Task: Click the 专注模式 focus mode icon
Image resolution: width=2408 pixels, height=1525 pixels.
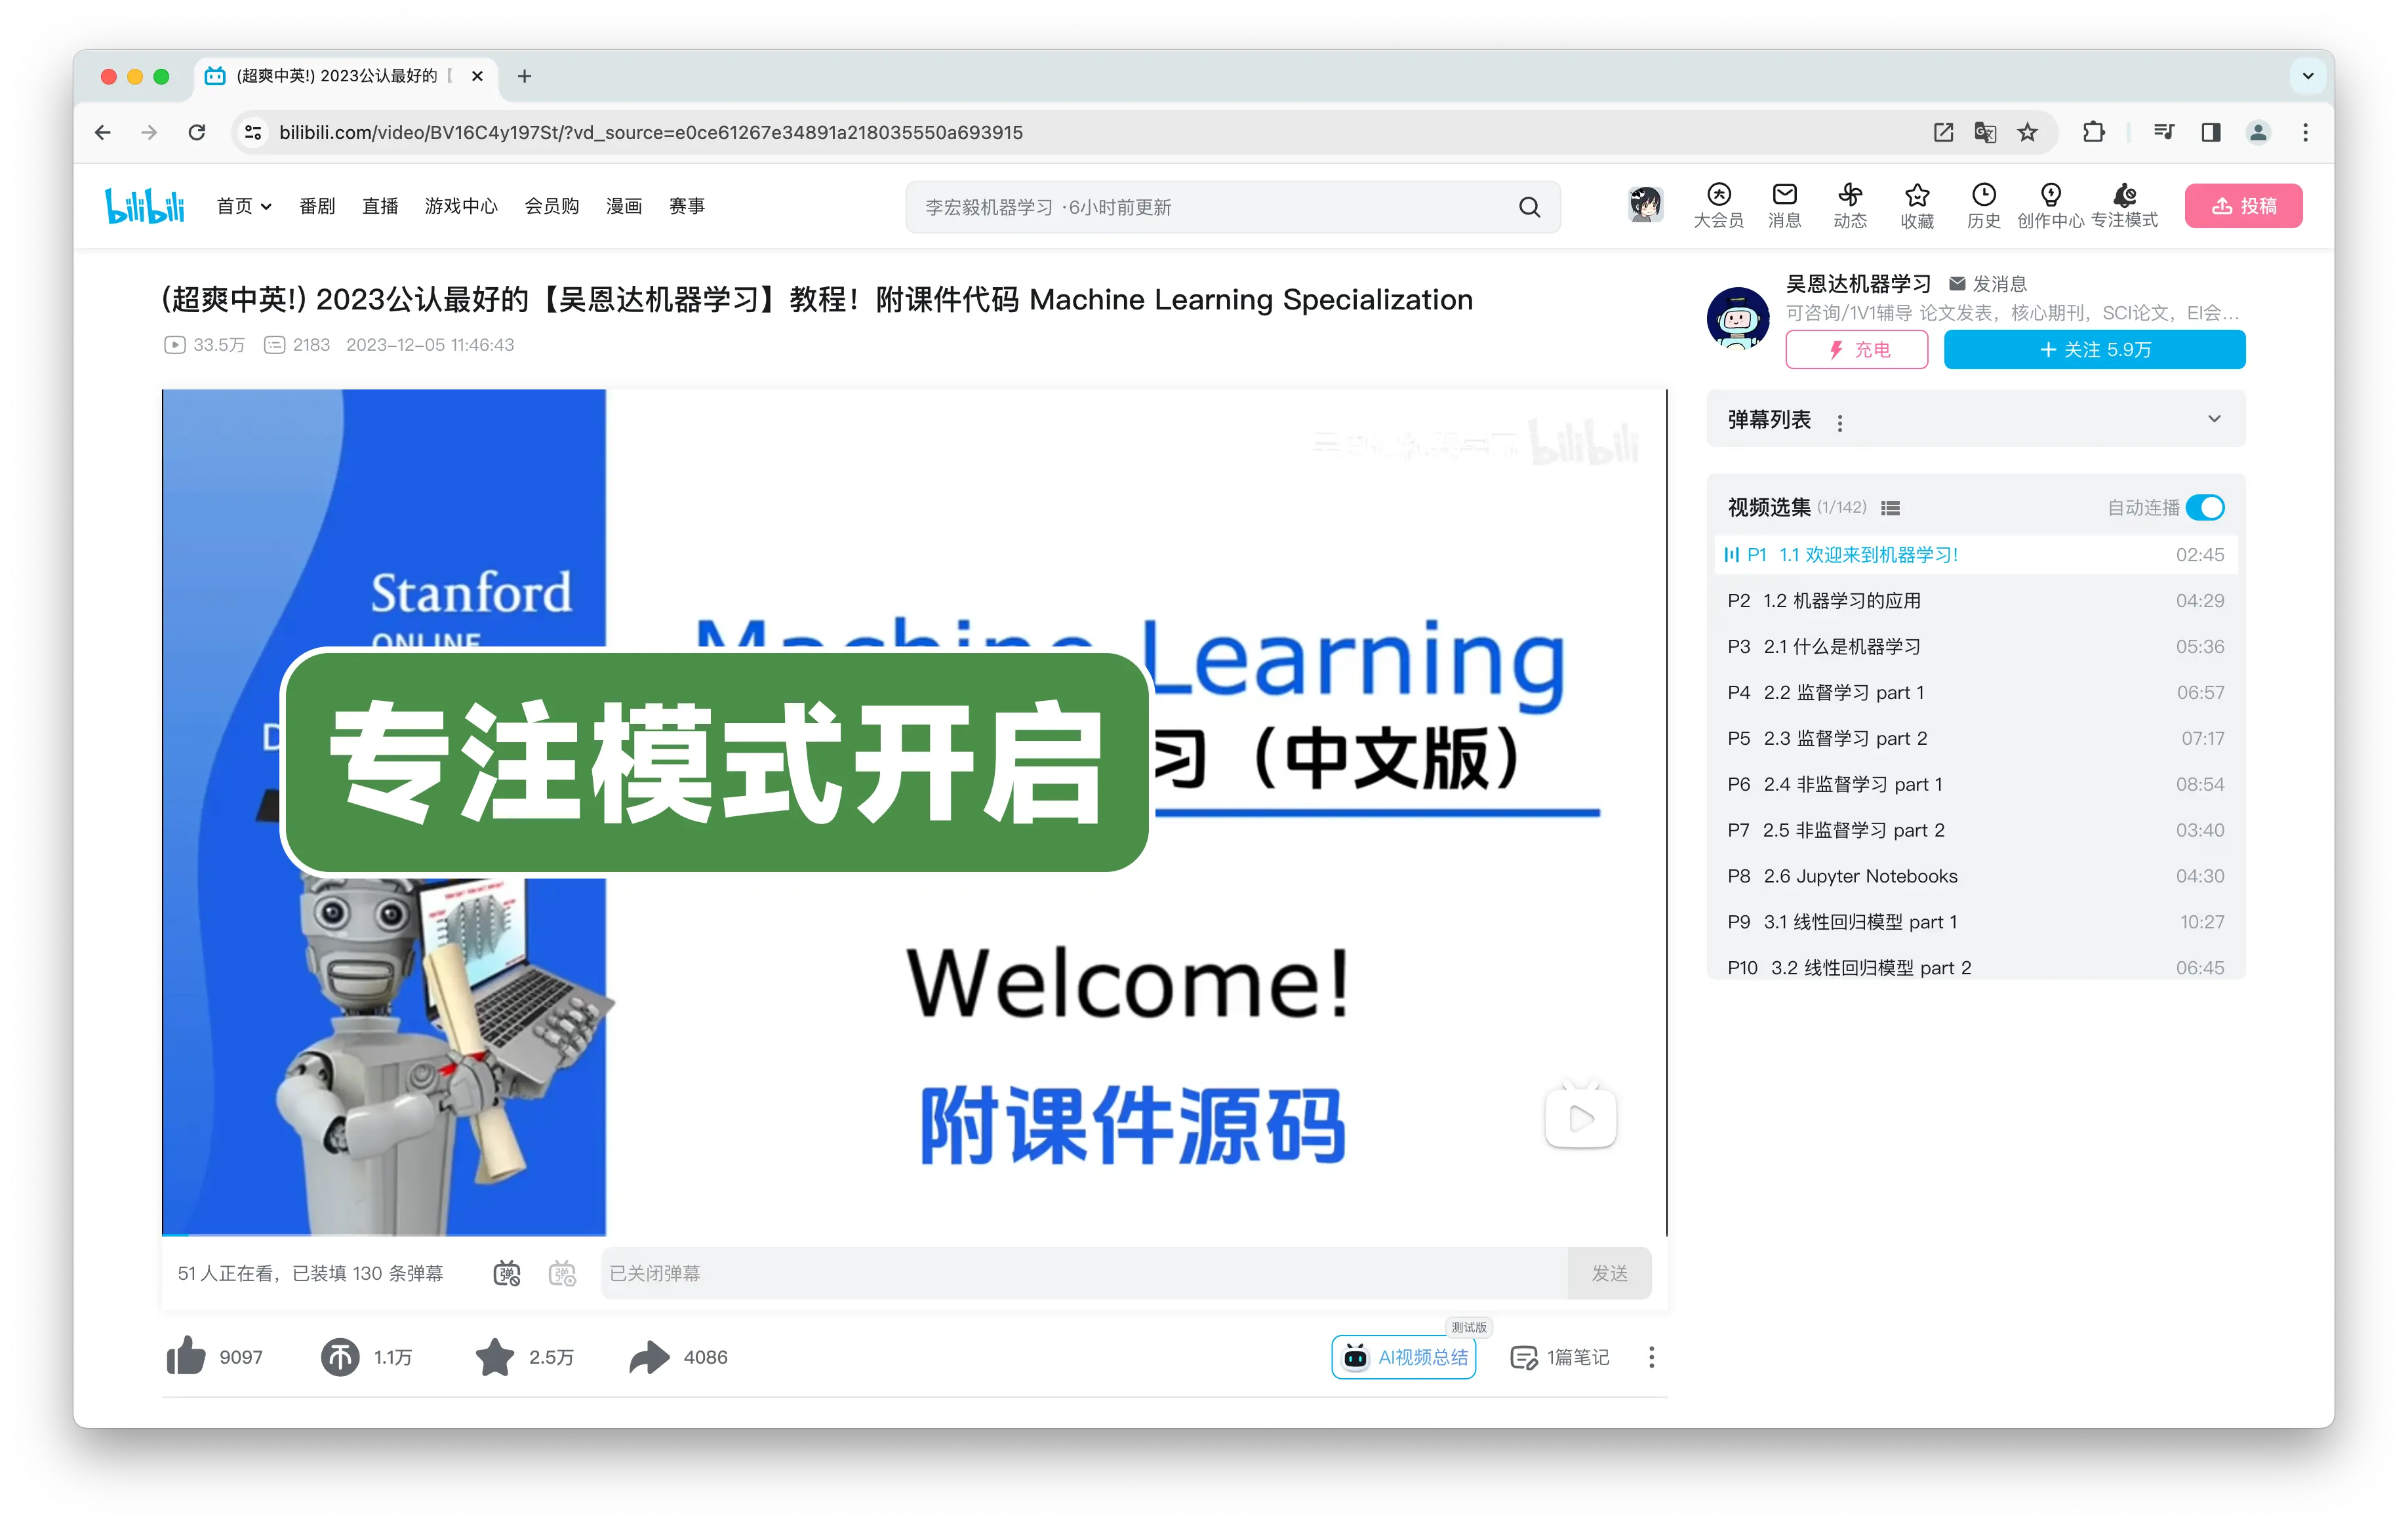Action: coord(2124,206)
